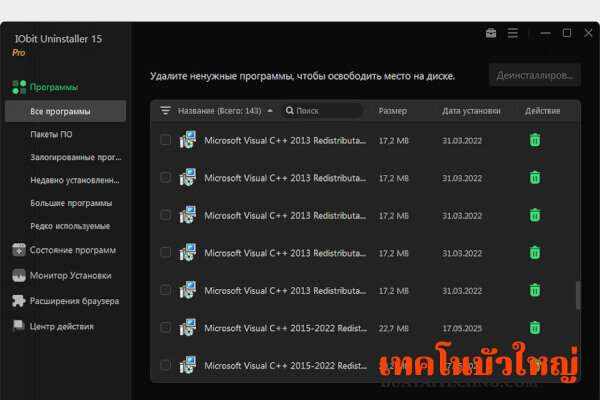Screen dimensions: 600x400
Task: Check the last Visual C++ 2015-2022 row checkbox
Action: 165,365
